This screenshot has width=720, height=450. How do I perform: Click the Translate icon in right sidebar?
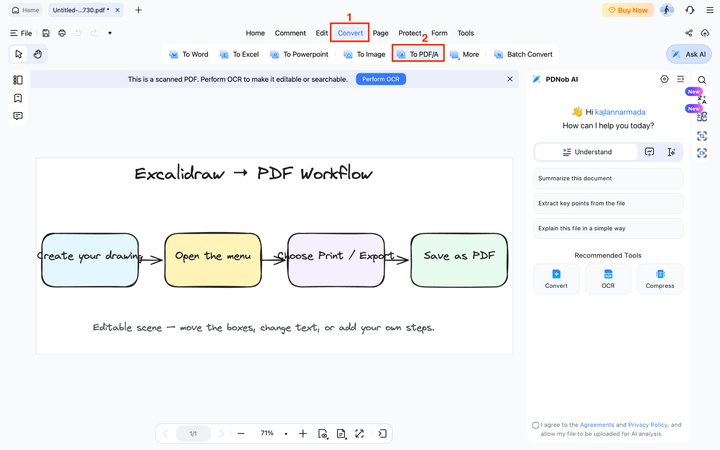[x=702, y=98]
